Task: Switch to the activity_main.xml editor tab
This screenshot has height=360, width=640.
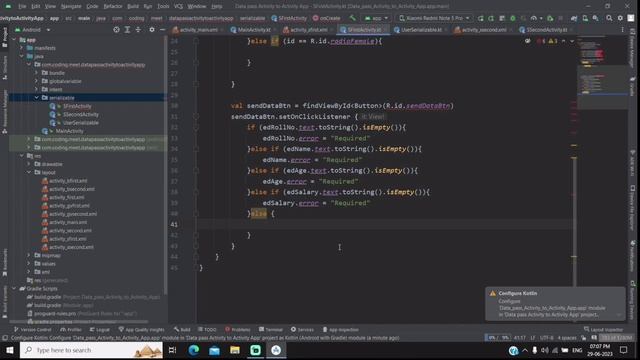Action: coord(198,30)
